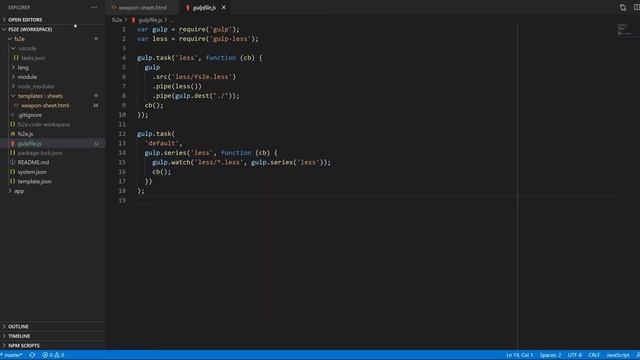Select the .gitignore file icon
640x360 pixels.
(x=13, y=115)
